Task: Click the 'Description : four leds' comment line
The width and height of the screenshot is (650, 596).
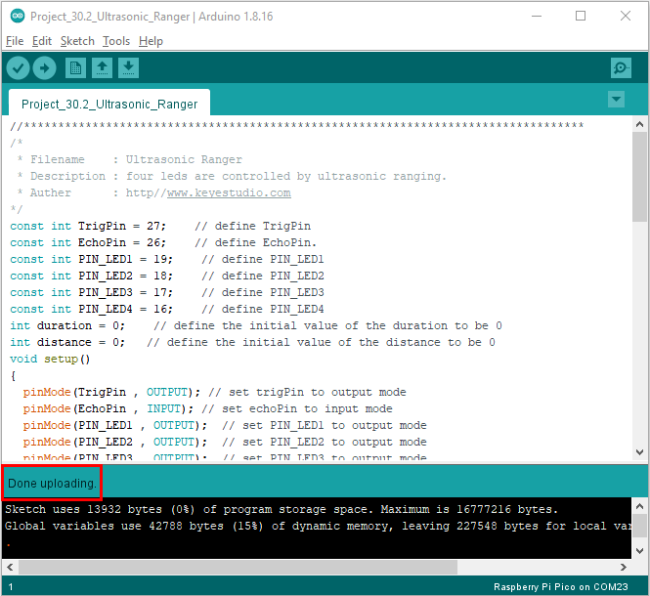Action: [x=232, y=176]
